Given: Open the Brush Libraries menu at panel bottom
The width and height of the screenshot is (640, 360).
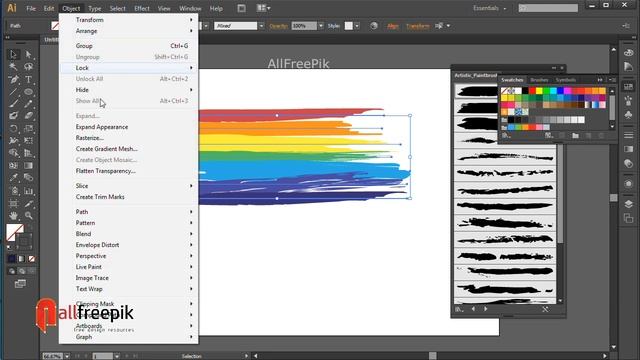Looking at the screenshot, I should click(459, 309).
